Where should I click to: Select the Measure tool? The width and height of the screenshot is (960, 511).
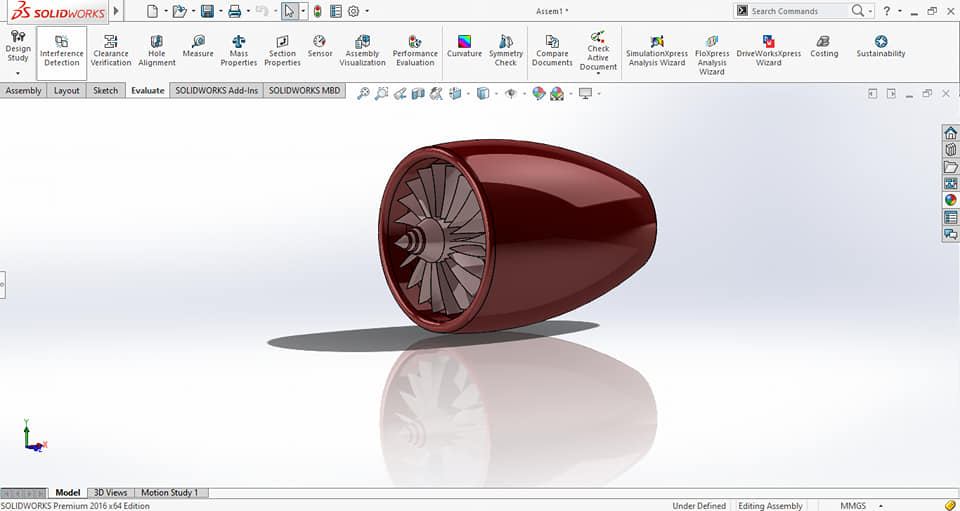[198, 46]
